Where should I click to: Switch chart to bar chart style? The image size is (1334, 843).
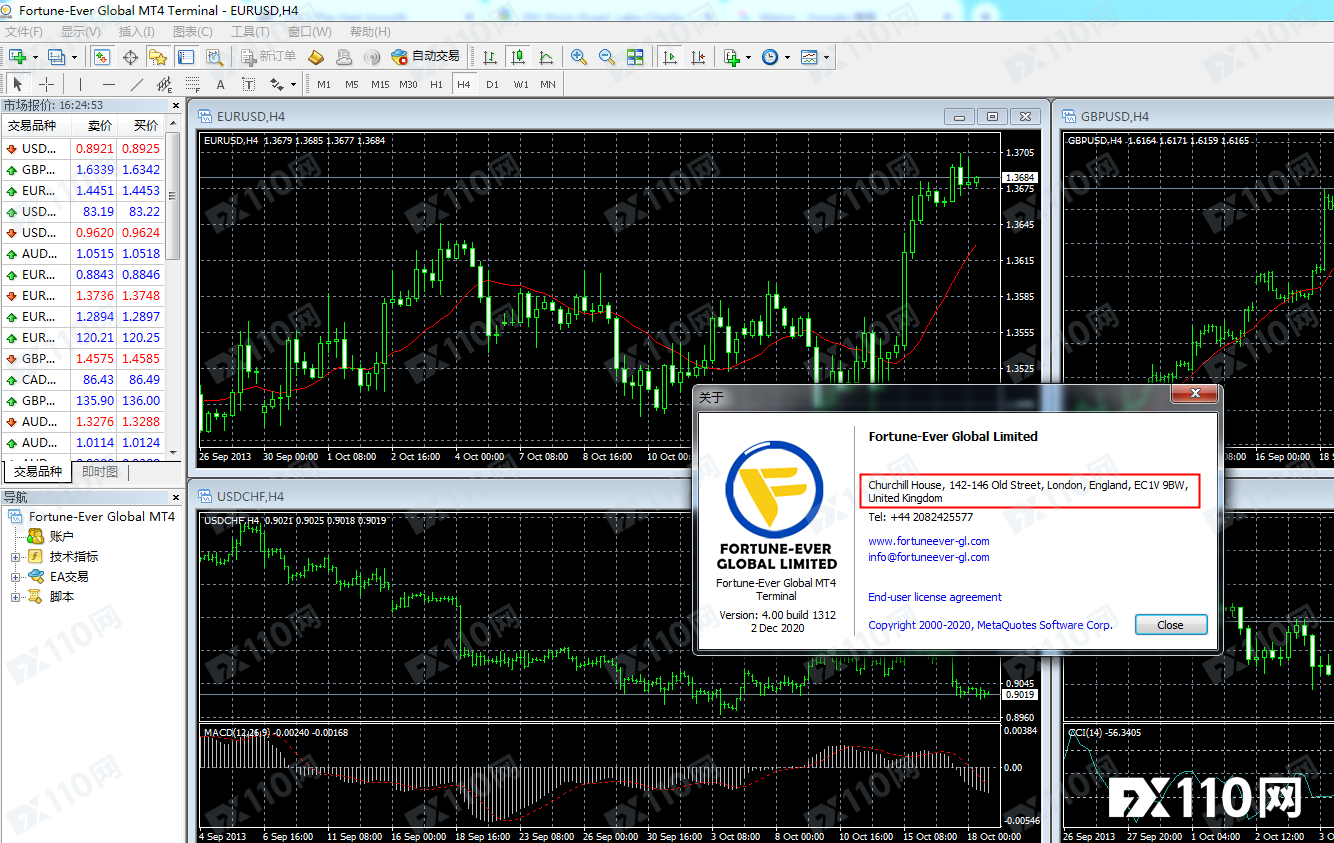(x=490, y=57)
